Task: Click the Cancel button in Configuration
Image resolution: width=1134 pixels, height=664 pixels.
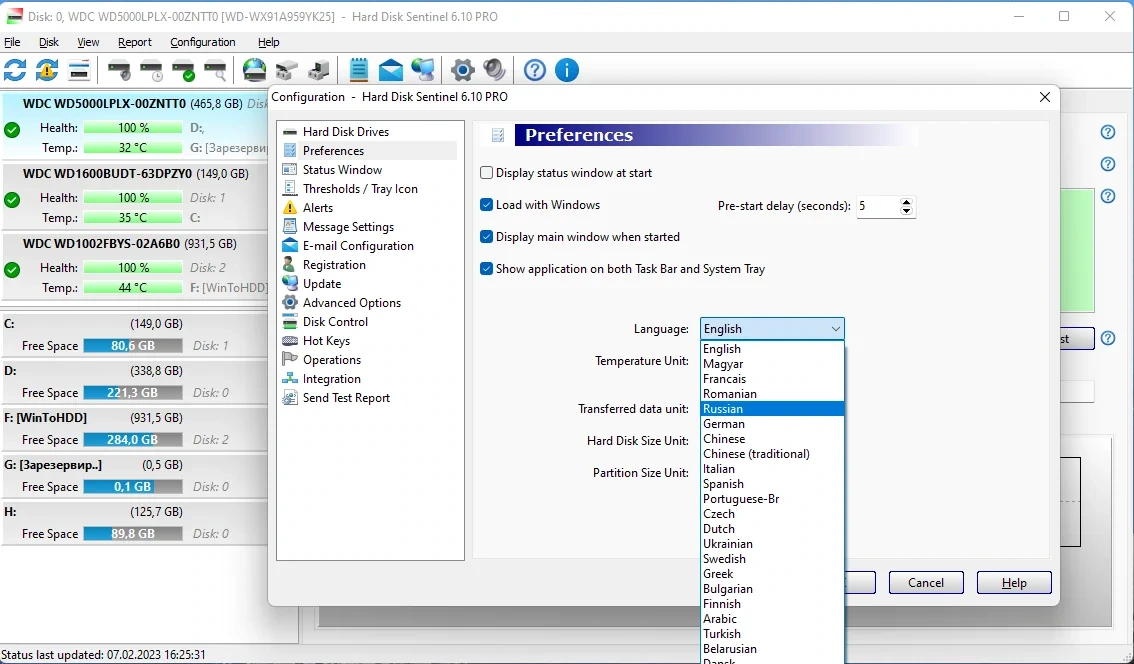Action: (x=926, y=583)
